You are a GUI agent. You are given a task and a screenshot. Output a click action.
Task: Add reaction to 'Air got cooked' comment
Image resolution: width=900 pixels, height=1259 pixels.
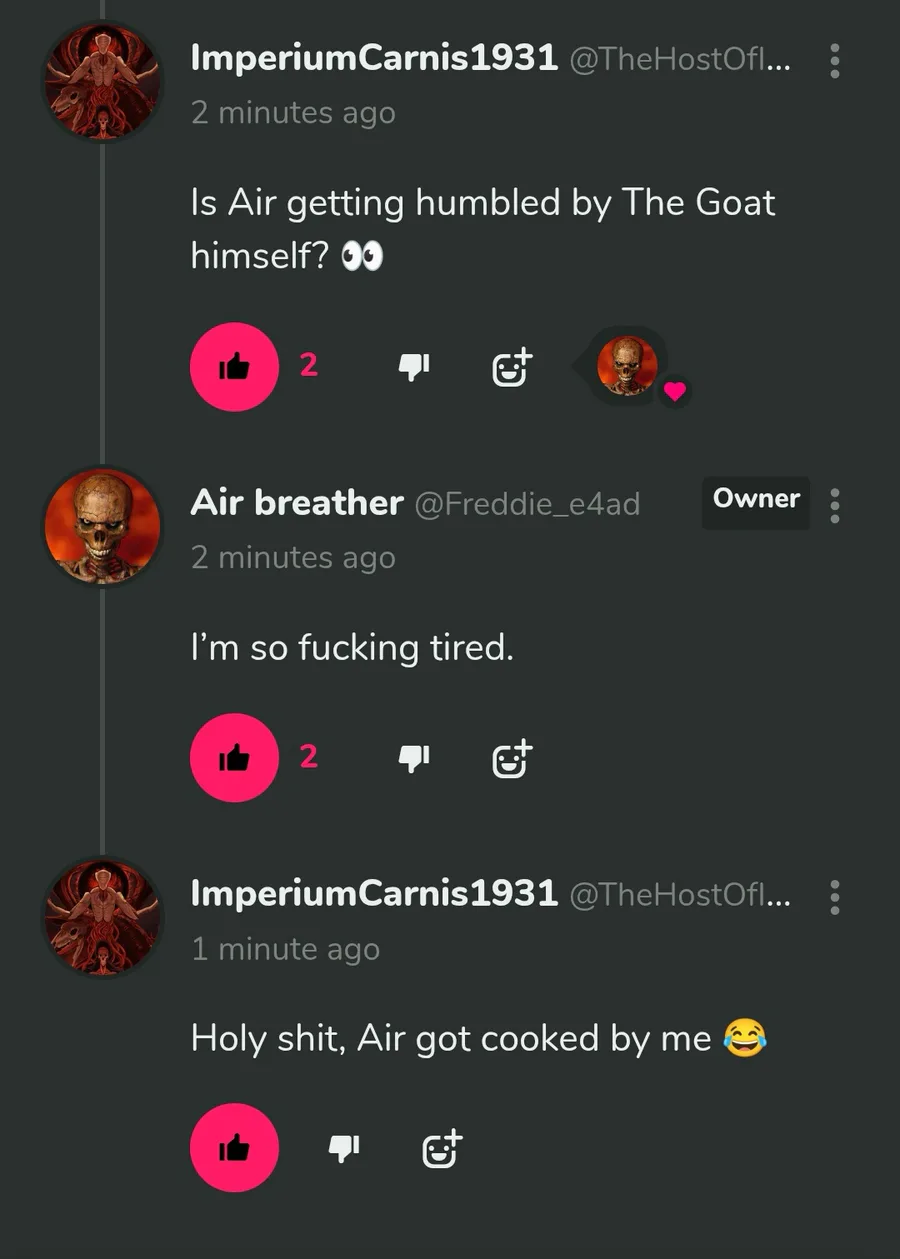point(442,1149)
